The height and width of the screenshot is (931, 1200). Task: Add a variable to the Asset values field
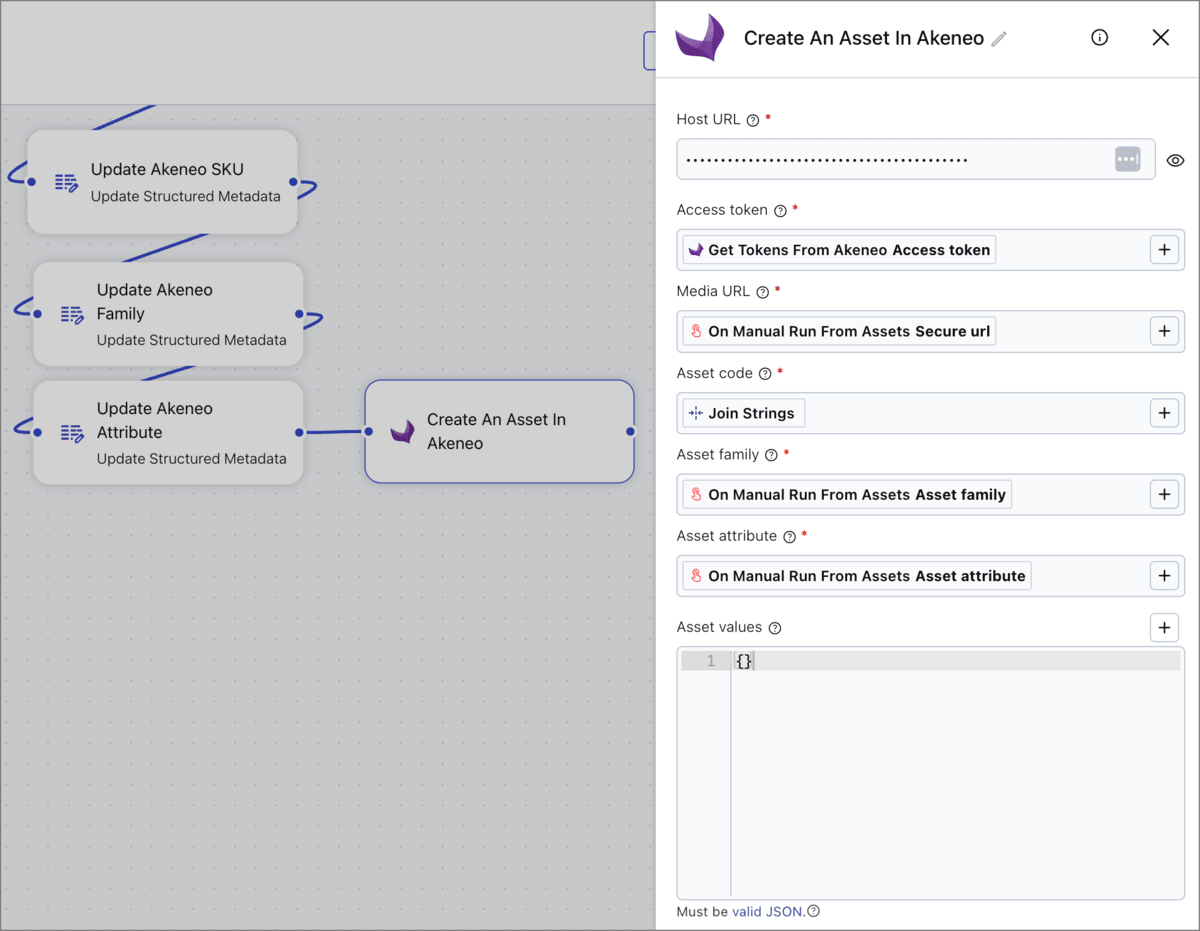pos(1163,627)
